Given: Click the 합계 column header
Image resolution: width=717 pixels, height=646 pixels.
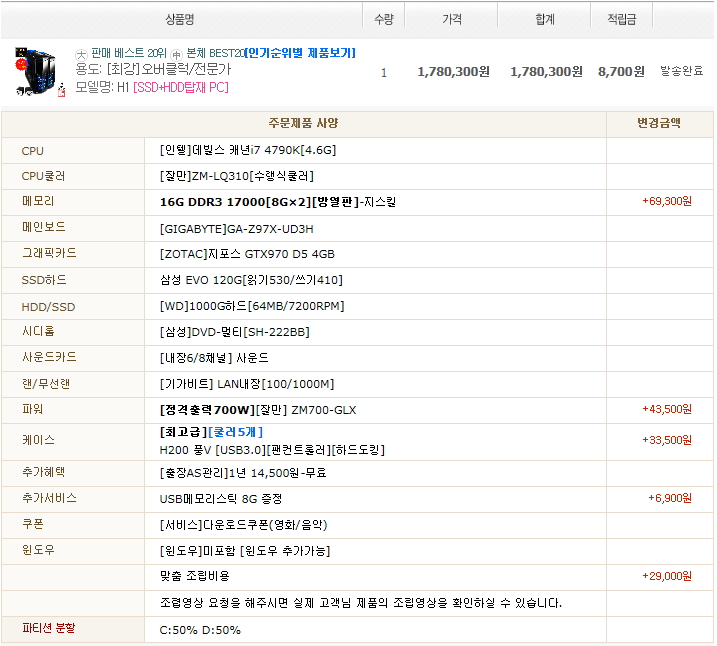Looking at the screenshot, I should pyautogui.click(x=545, y=19).
